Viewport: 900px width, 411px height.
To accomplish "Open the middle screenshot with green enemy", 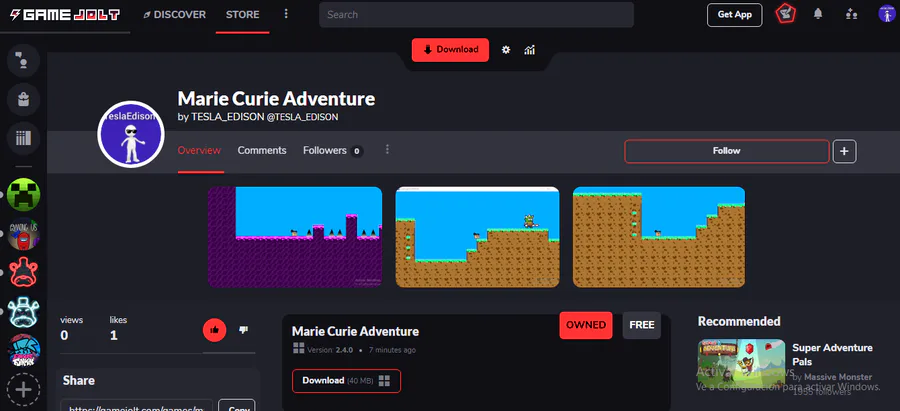I will tap(478, 237).
